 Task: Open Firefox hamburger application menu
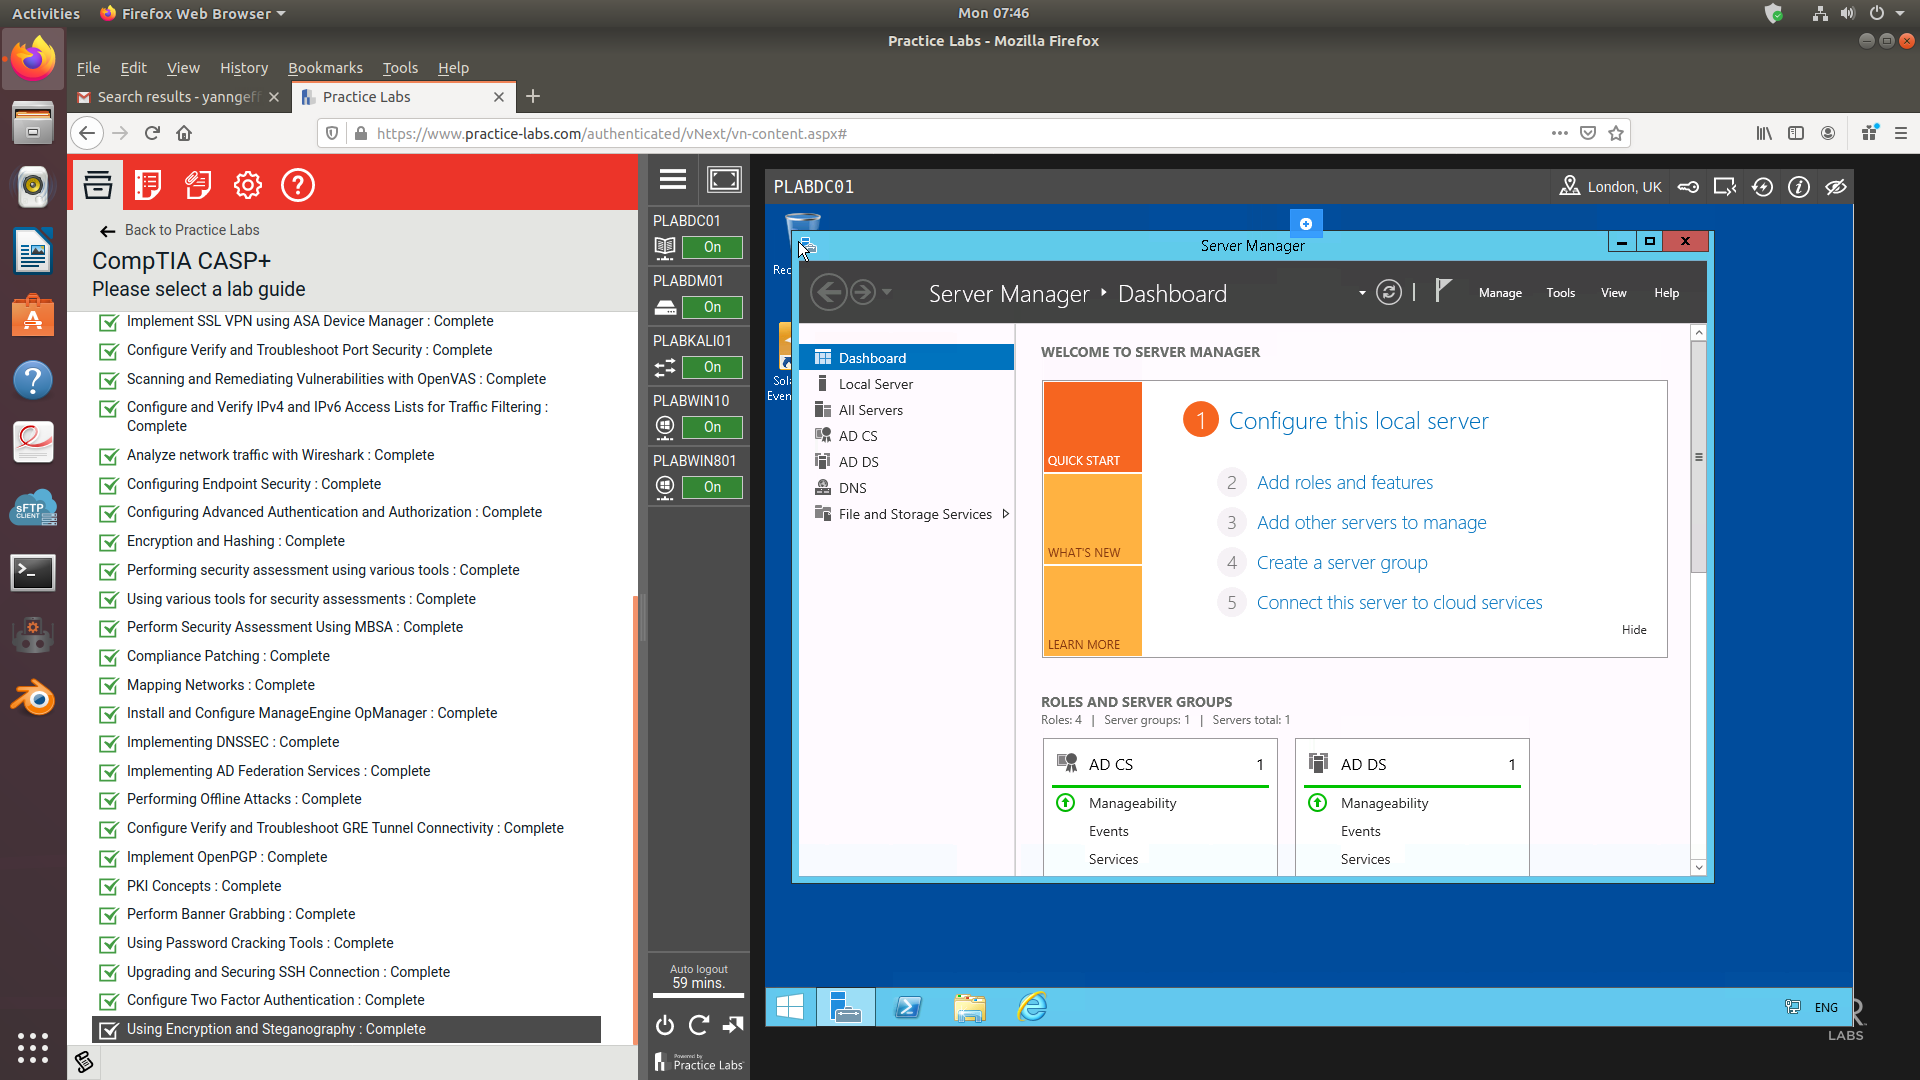(1901, 133)
